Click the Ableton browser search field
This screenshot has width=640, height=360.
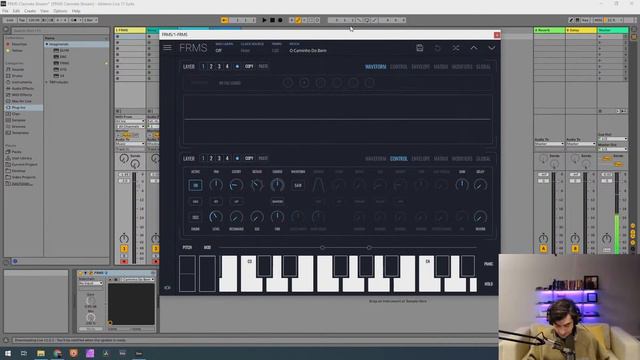click(60, 30)
